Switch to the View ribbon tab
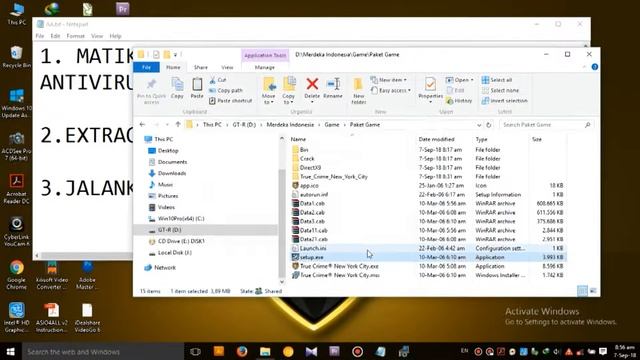This screenshot has height=360, width=640. coord(227,67)
